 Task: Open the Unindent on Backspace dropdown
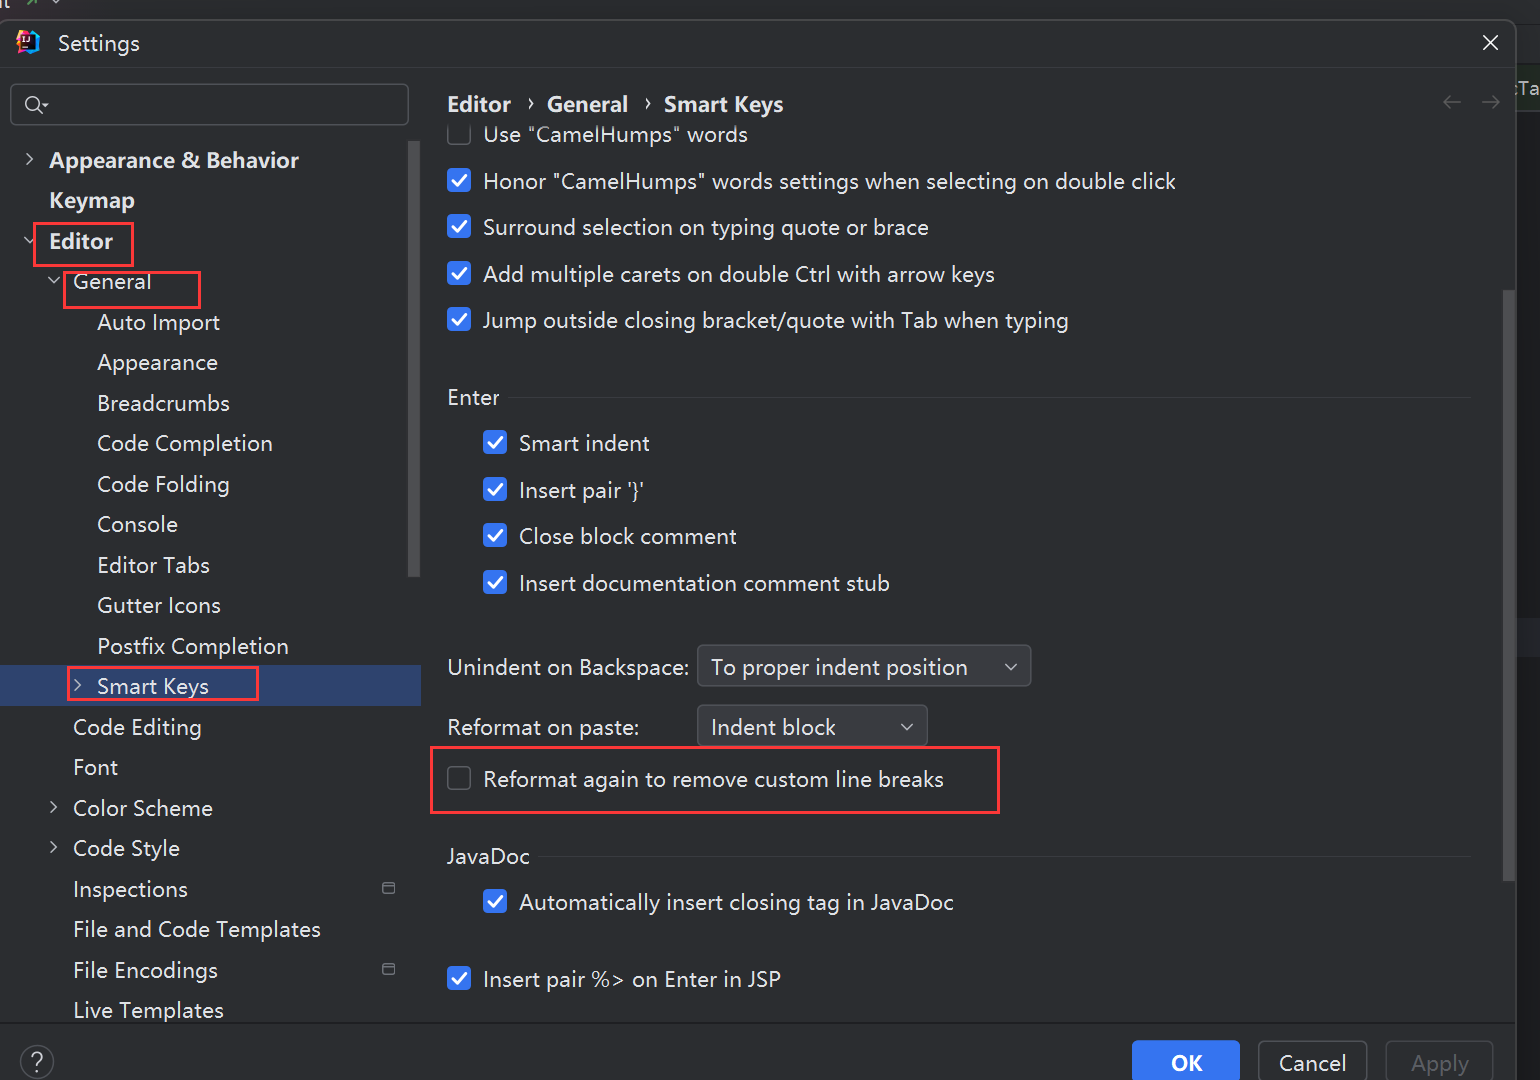[x=863, y=667]
